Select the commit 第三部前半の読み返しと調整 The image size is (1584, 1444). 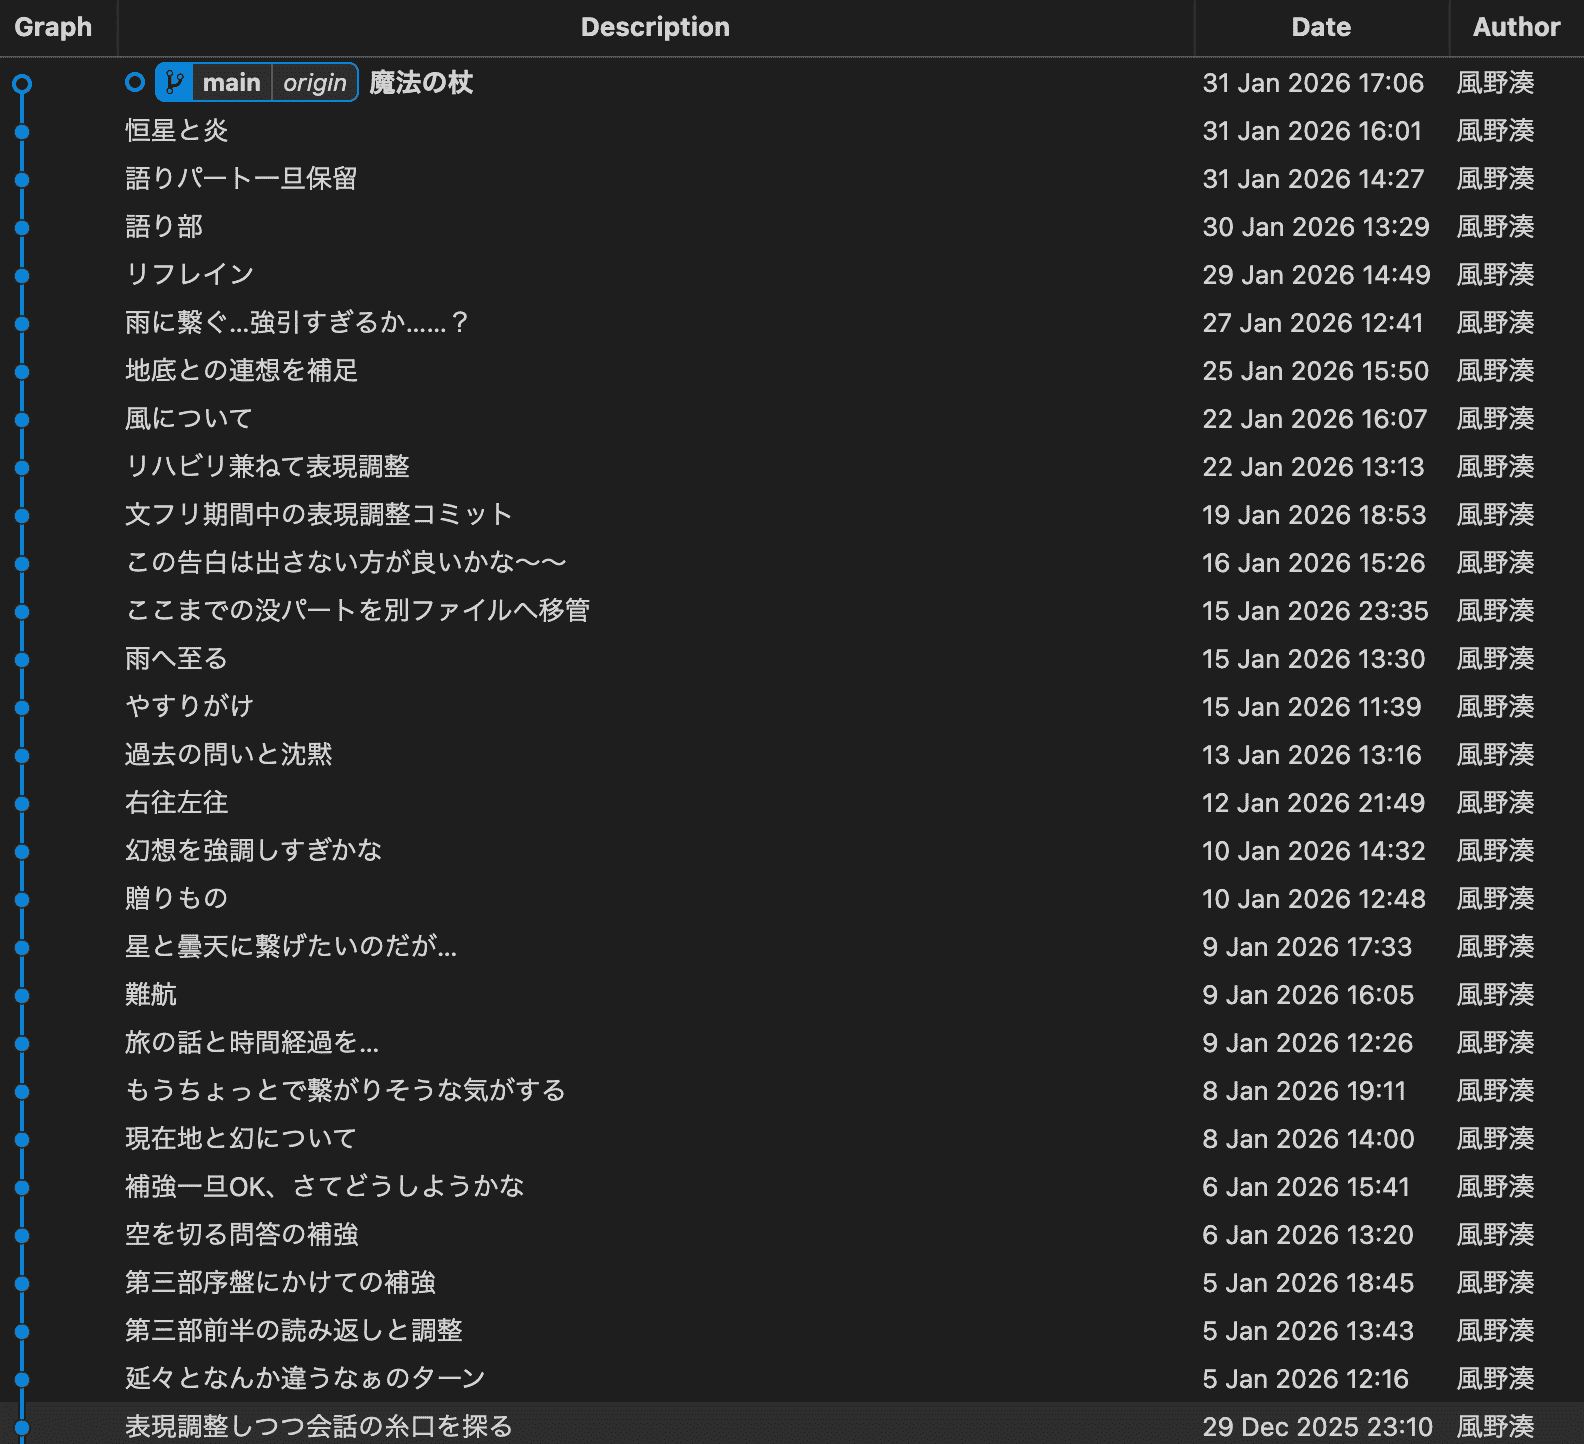point(294,1330)
